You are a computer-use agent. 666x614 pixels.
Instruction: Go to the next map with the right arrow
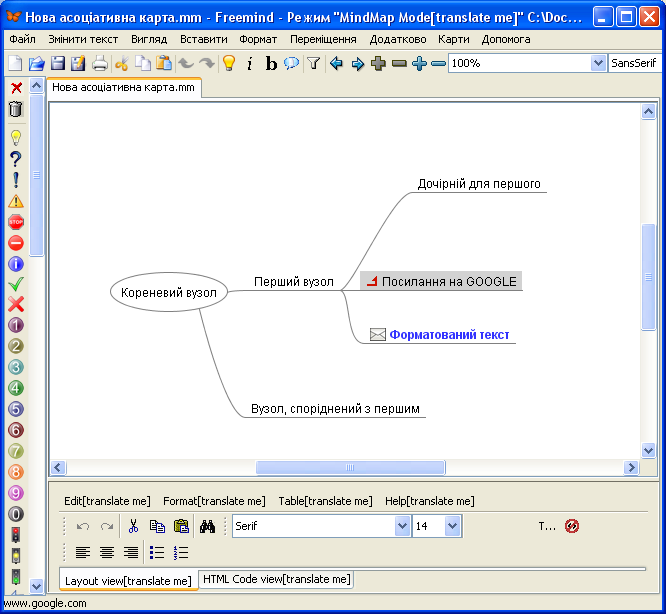358,64
